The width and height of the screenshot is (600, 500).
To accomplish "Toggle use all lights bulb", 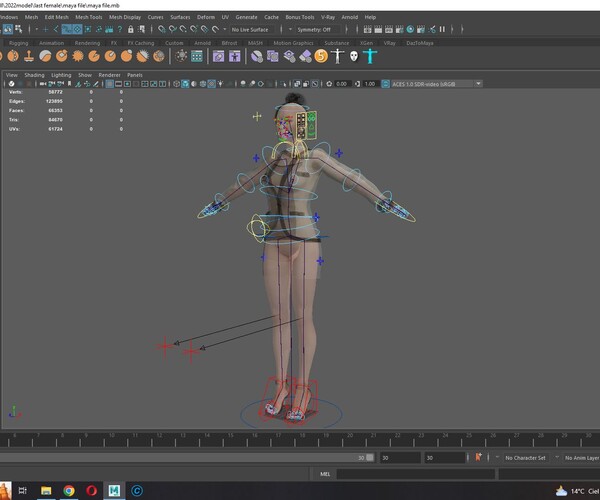I will [220, 84].
